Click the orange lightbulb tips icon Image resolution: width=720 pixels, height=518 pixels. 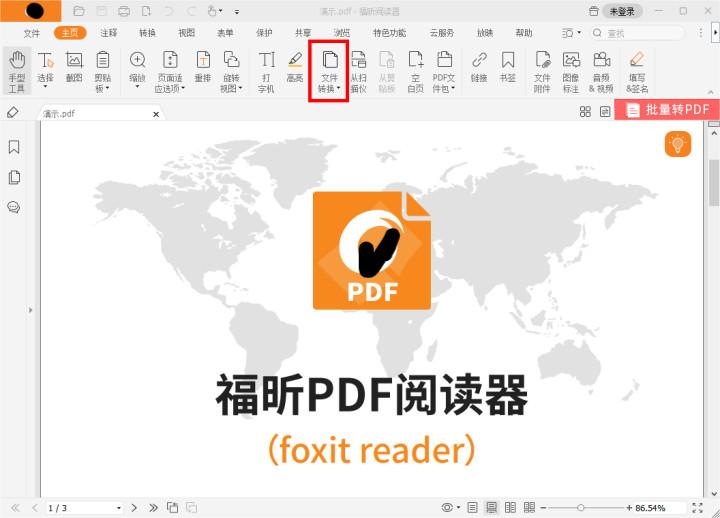(x=678, y=144)
